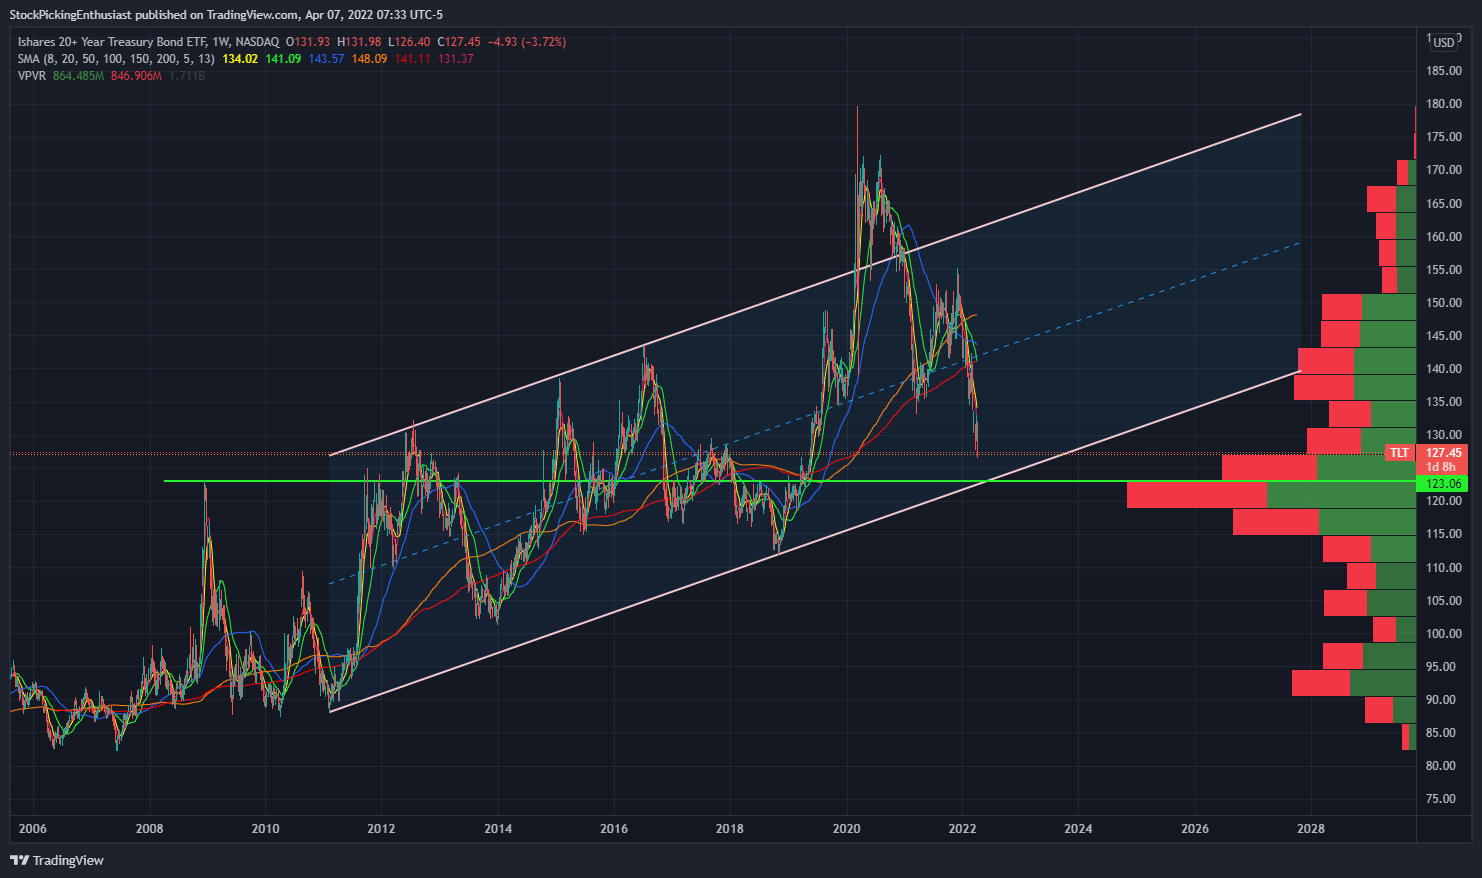The image size is (1482, 878).
Task: Click the 180.00 price axis label
Action: click(1444, 104)
